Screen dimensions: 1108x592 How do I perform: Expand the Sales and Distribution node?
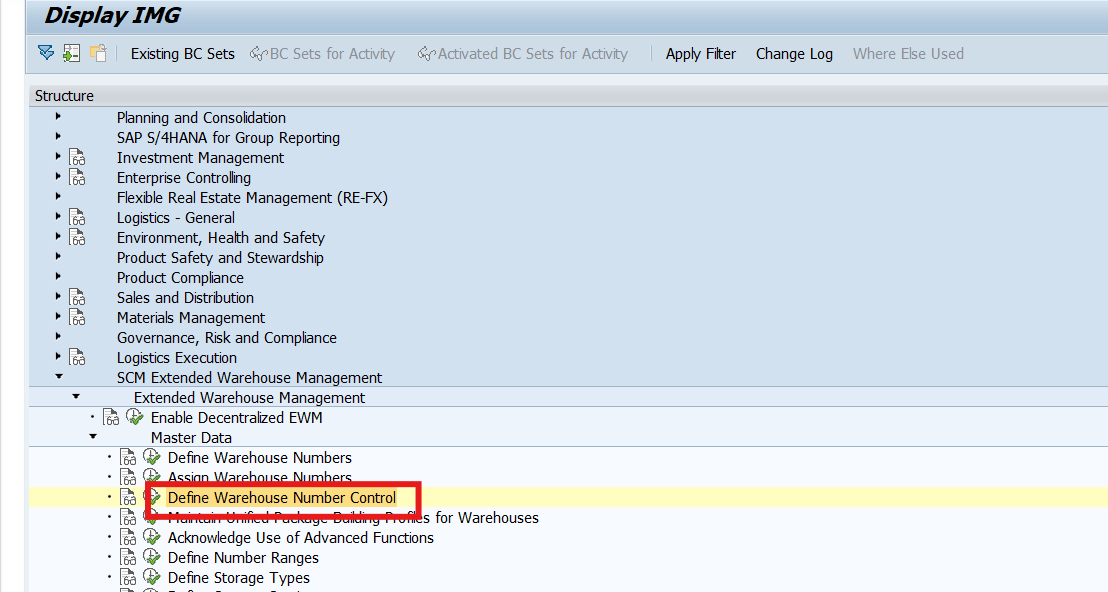[57, 297]
